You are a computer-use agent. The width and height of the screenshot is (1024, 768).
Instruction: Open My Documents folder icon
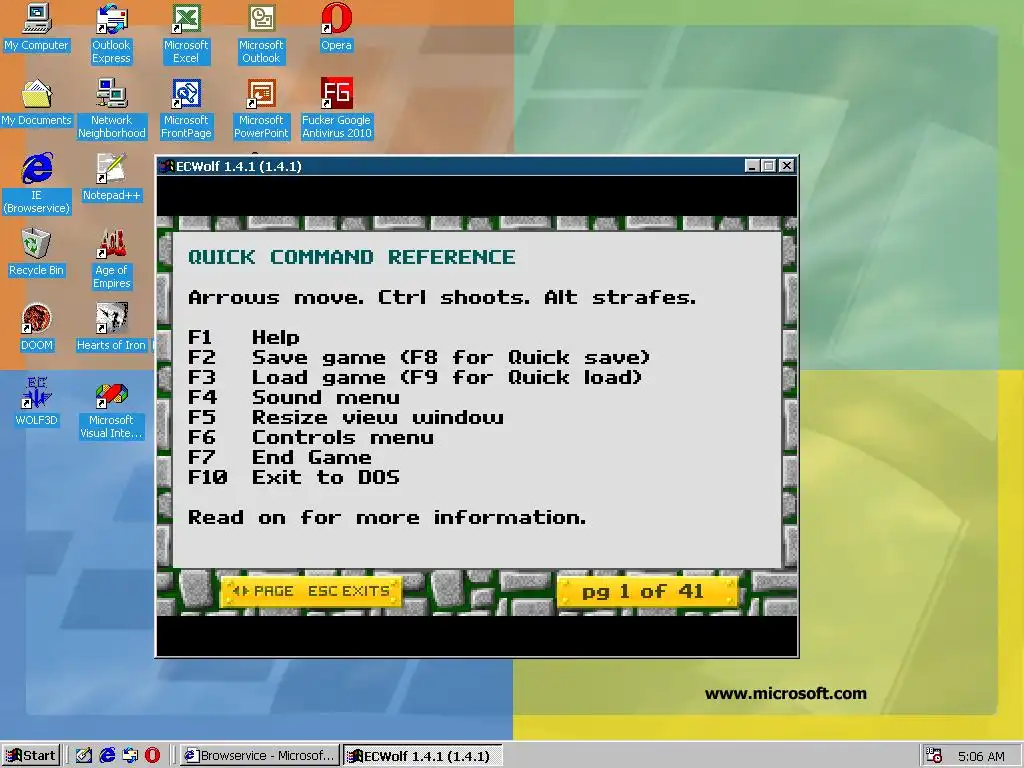click(37, 101)
